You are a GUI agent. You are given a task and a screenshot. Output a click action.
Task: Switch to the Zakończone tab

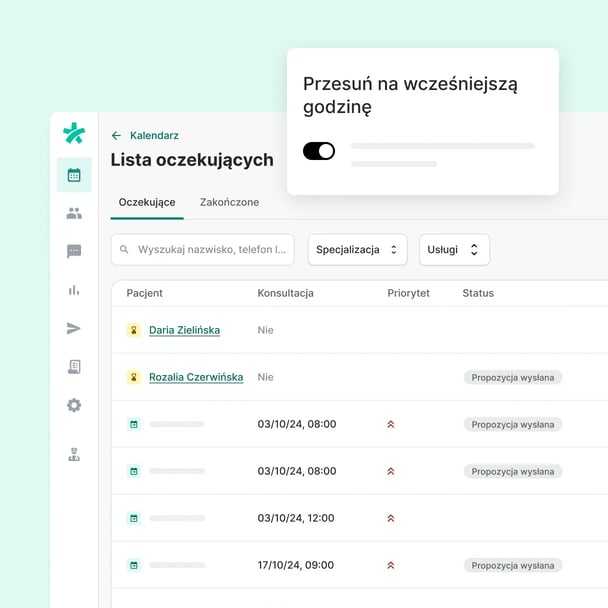click(230, 202)
